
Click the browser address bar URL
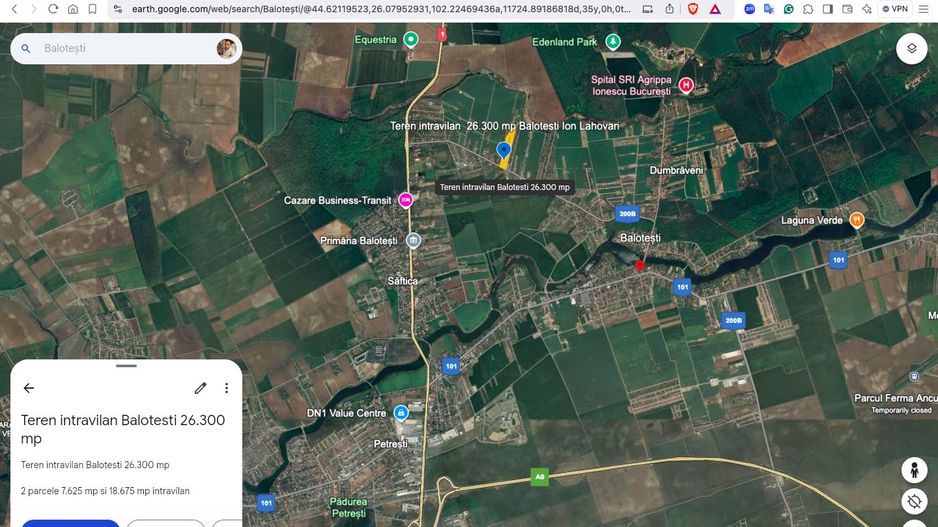tap(381, 9)
